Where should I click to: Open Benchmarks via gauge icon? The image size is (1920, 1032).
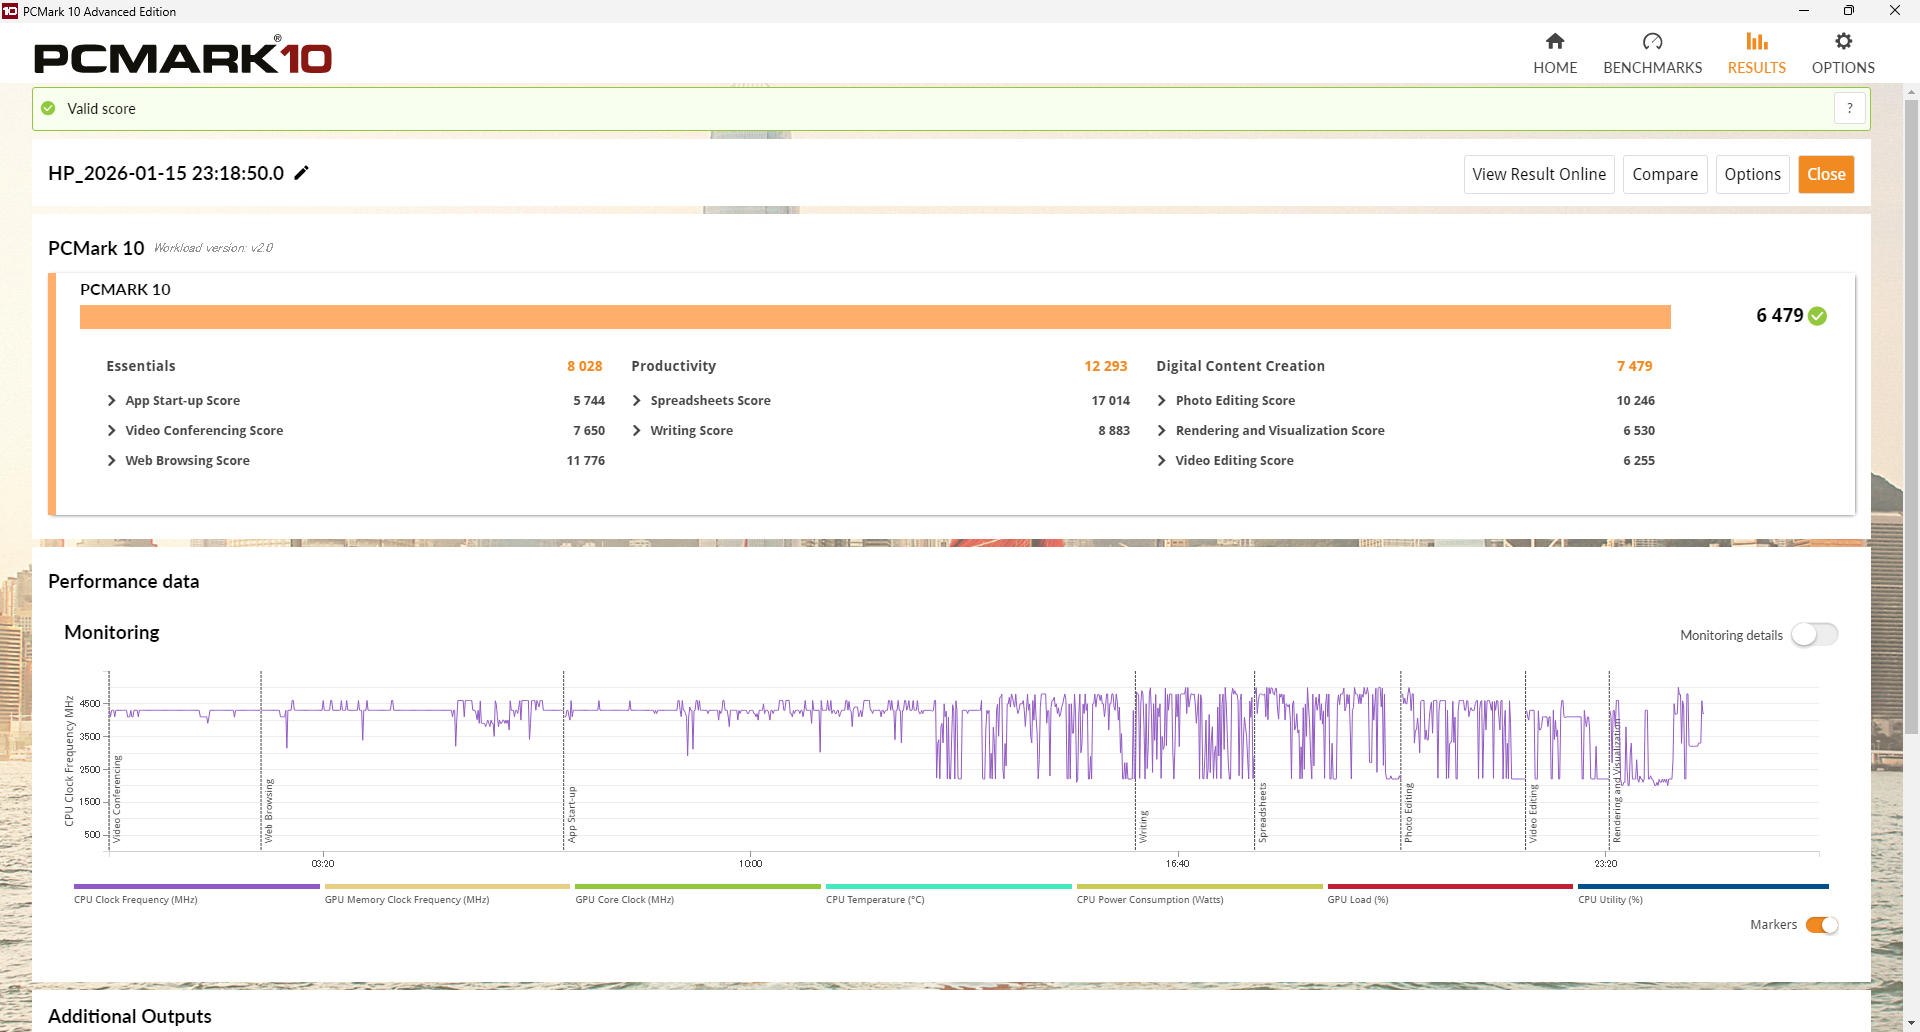point(1652,41)
